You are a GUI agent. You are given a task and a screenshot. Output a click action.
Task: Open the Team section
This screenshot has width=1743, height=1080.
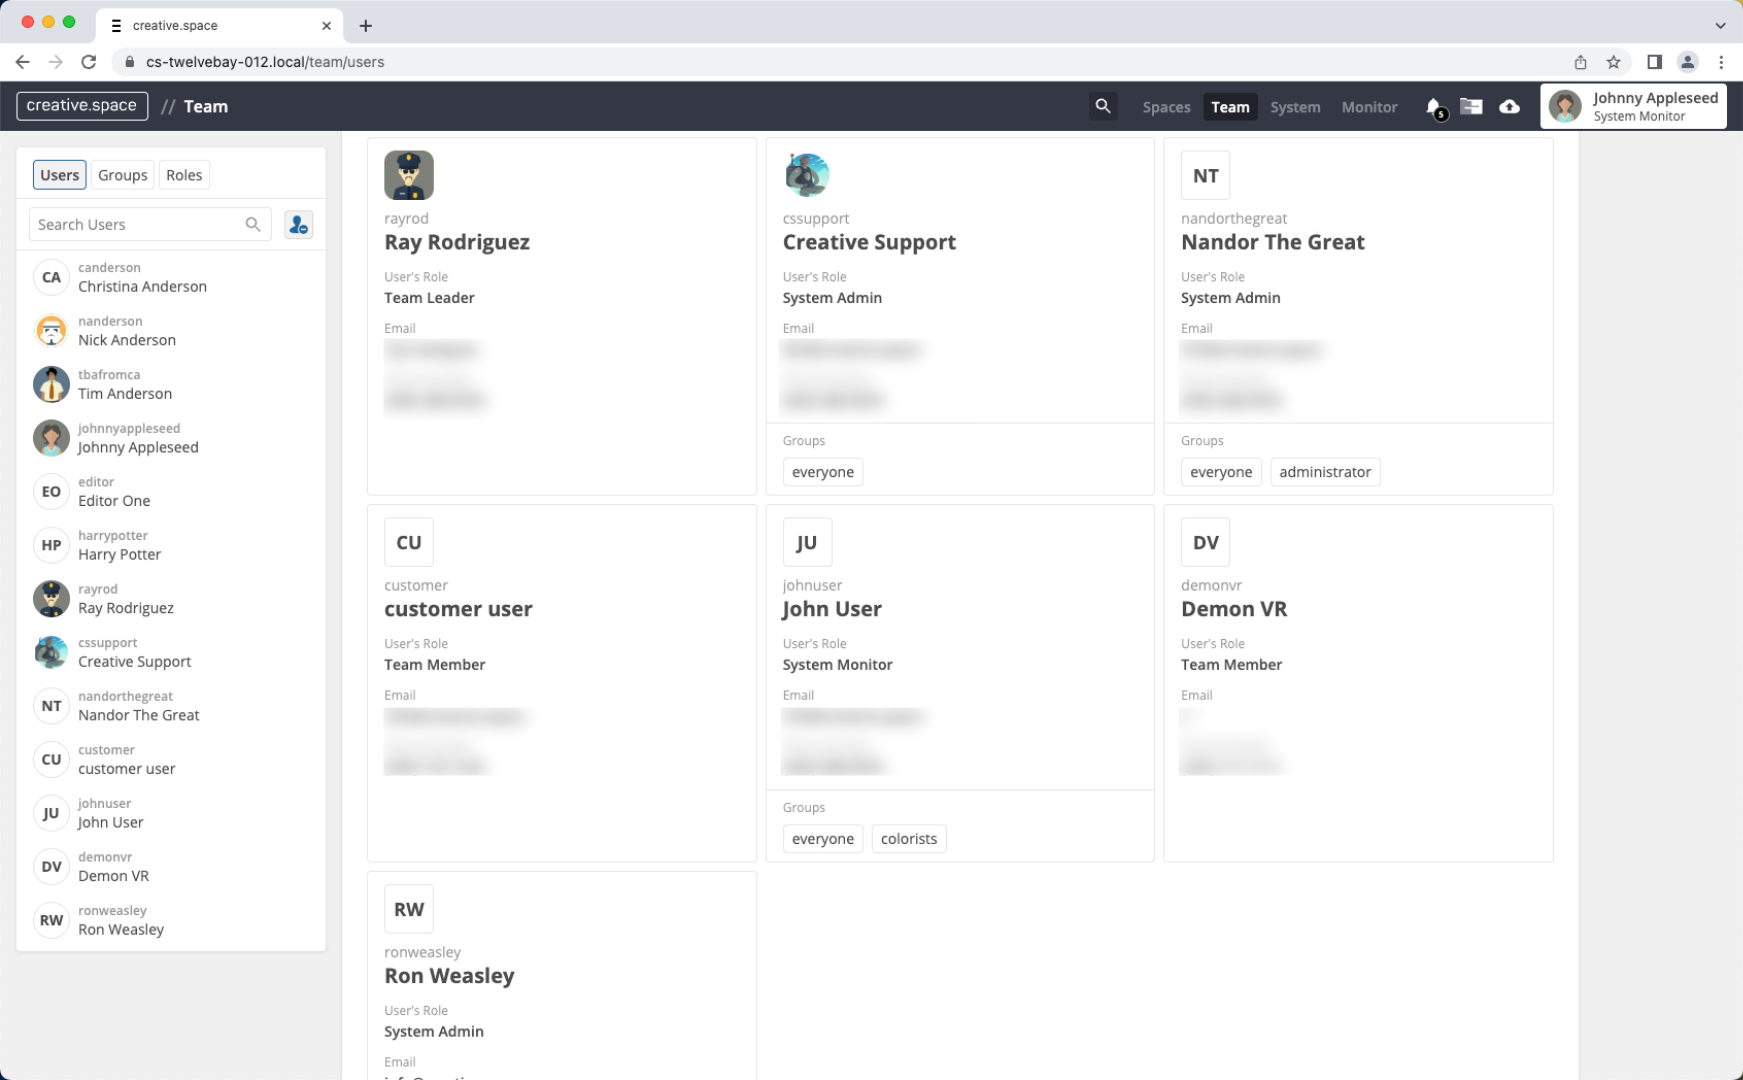click(1230, 107)
